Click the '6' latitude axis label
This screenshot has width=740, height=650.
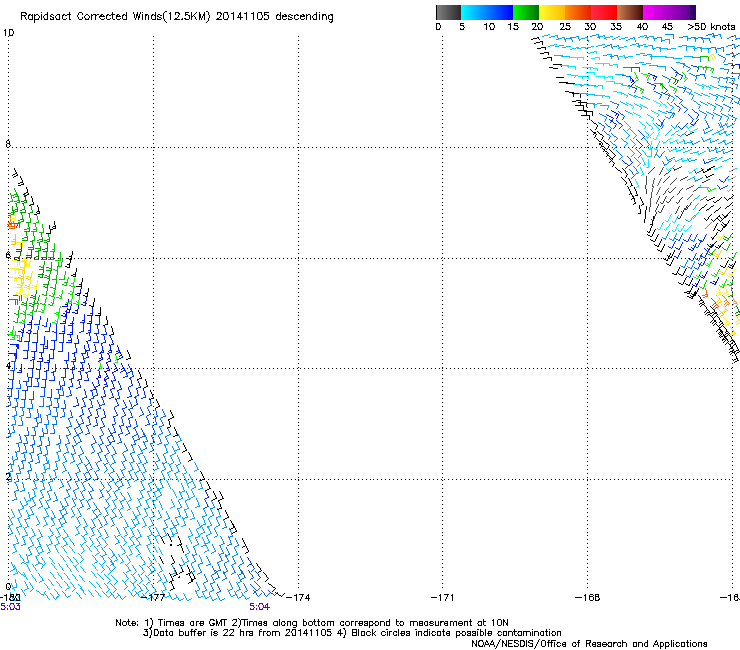(x=8, y=255)
